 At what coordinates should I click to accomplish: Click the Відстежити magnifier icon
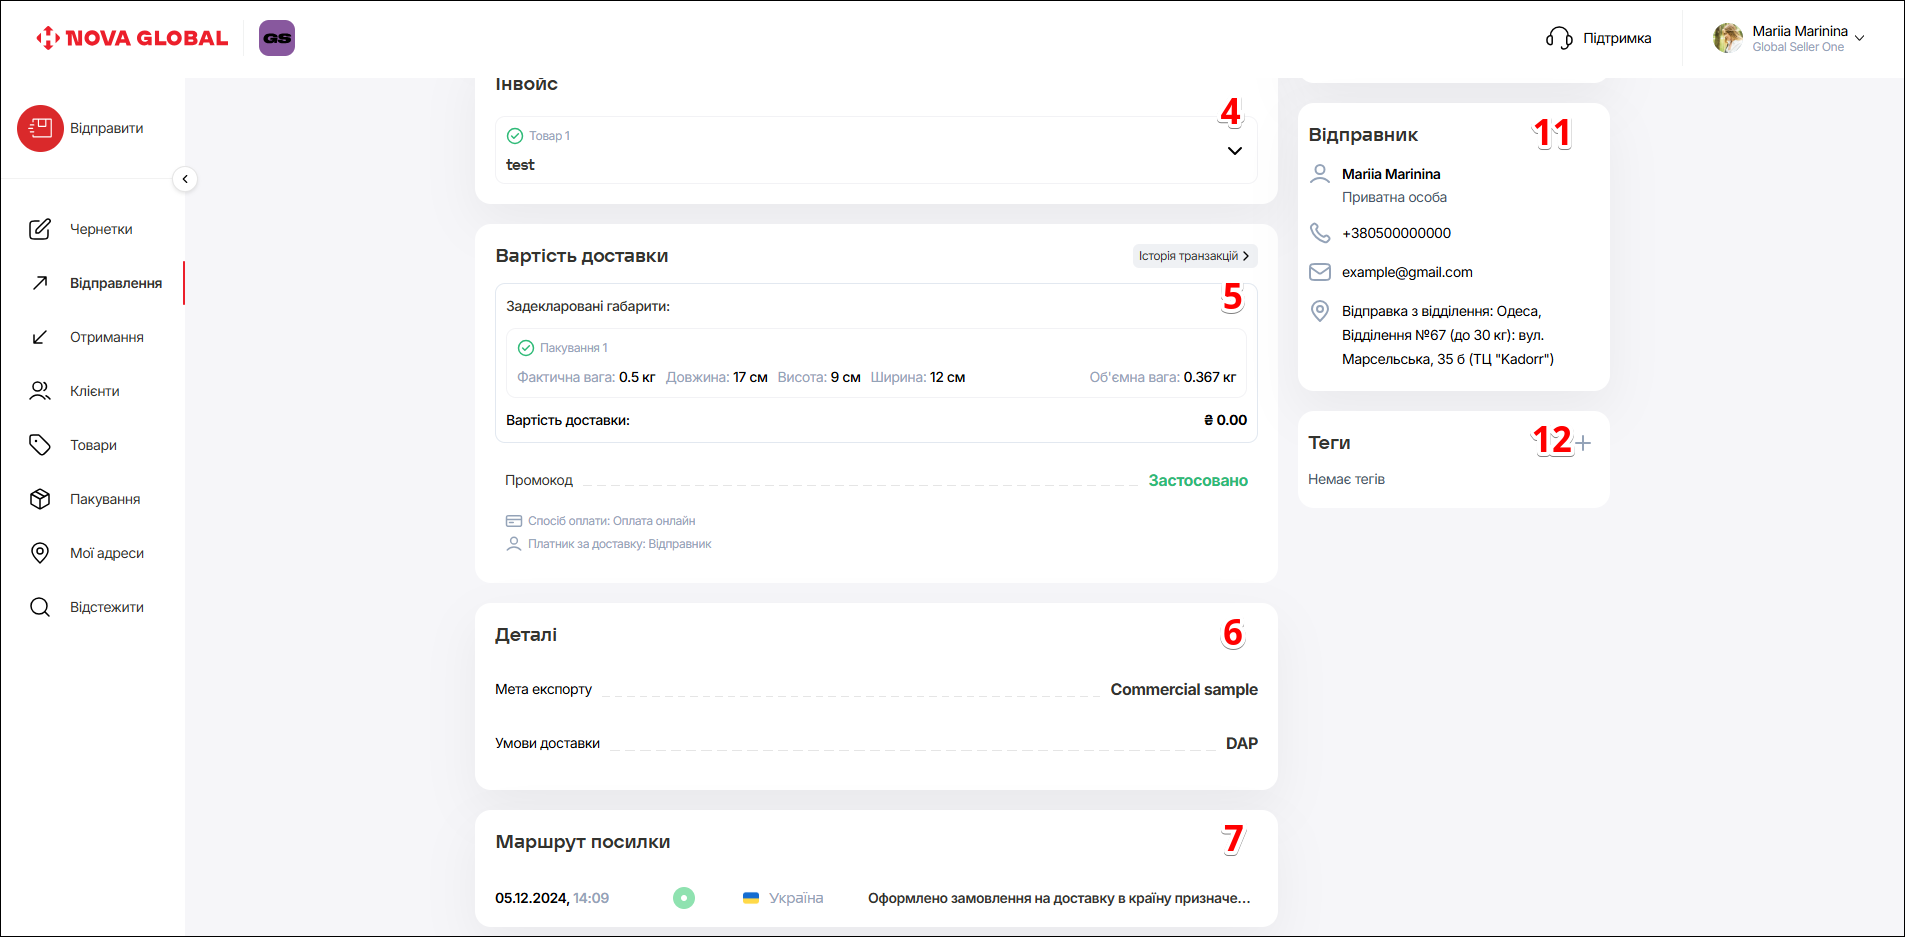[x=40, y=607]
